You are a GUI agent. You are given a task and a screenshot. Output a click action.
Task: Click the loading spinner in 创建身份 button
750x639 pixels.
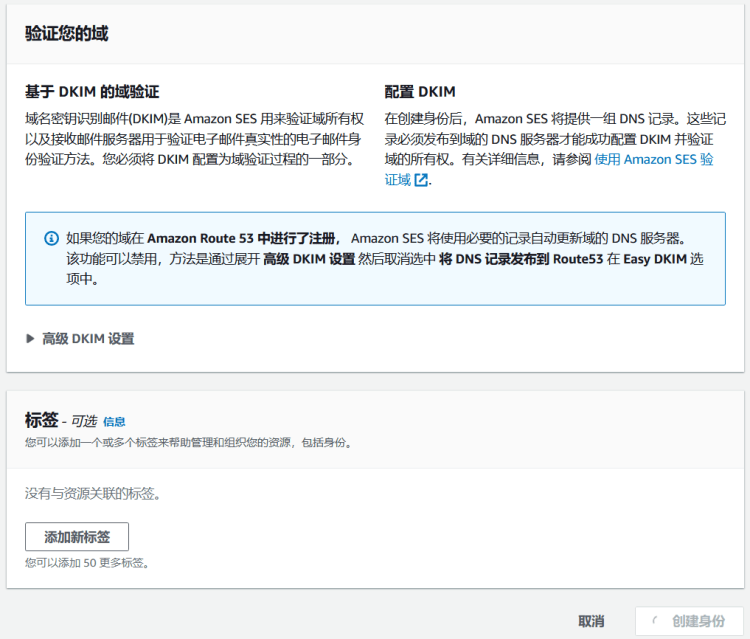coord(656,621)
